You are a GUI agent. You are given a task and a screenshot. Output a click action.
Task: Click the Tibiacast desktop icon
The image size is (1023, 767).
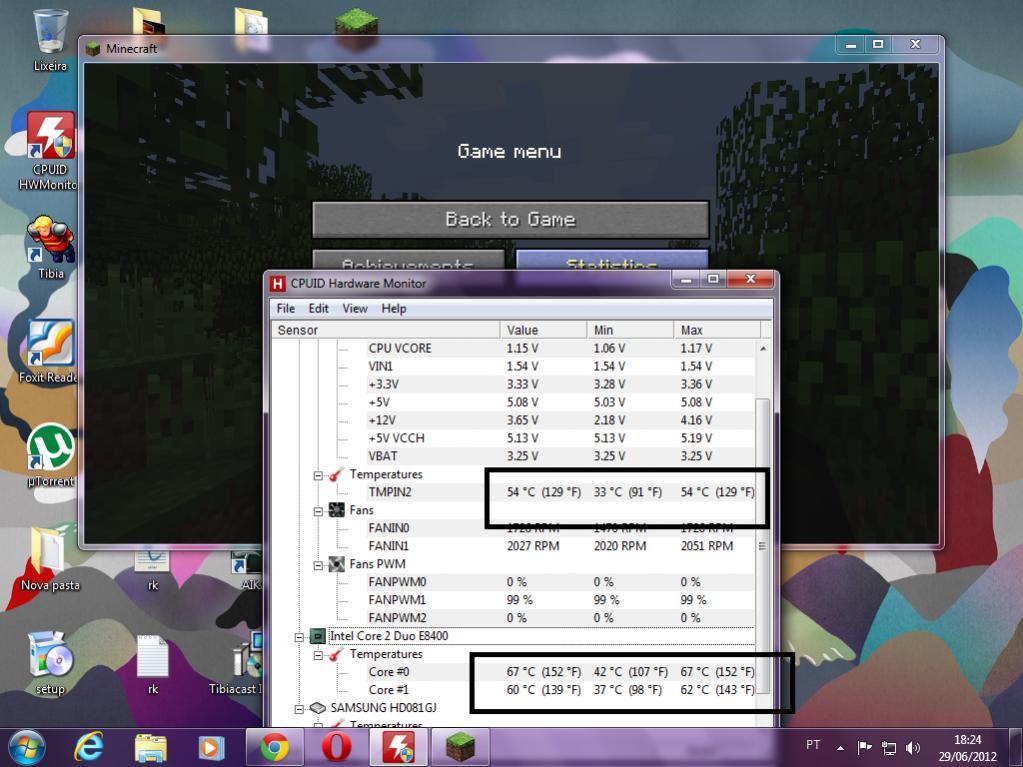[x=236, y=663]
